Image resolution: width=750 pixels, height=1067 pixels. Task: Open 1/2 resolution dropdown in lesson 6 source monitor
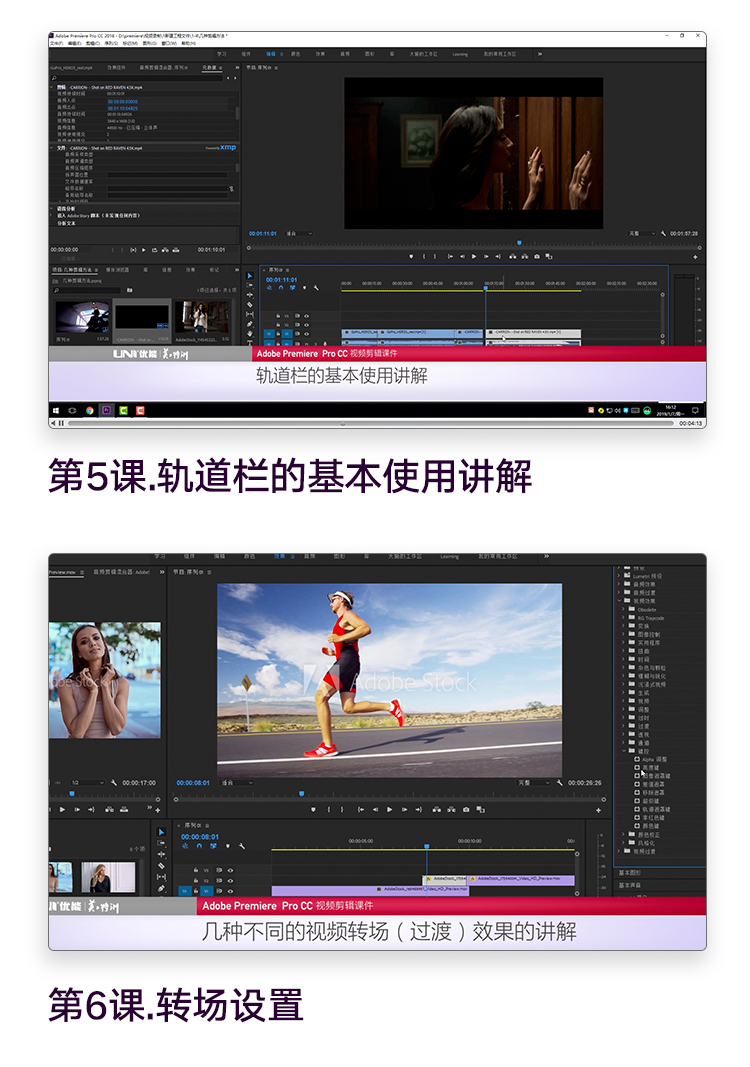point(87,783)
